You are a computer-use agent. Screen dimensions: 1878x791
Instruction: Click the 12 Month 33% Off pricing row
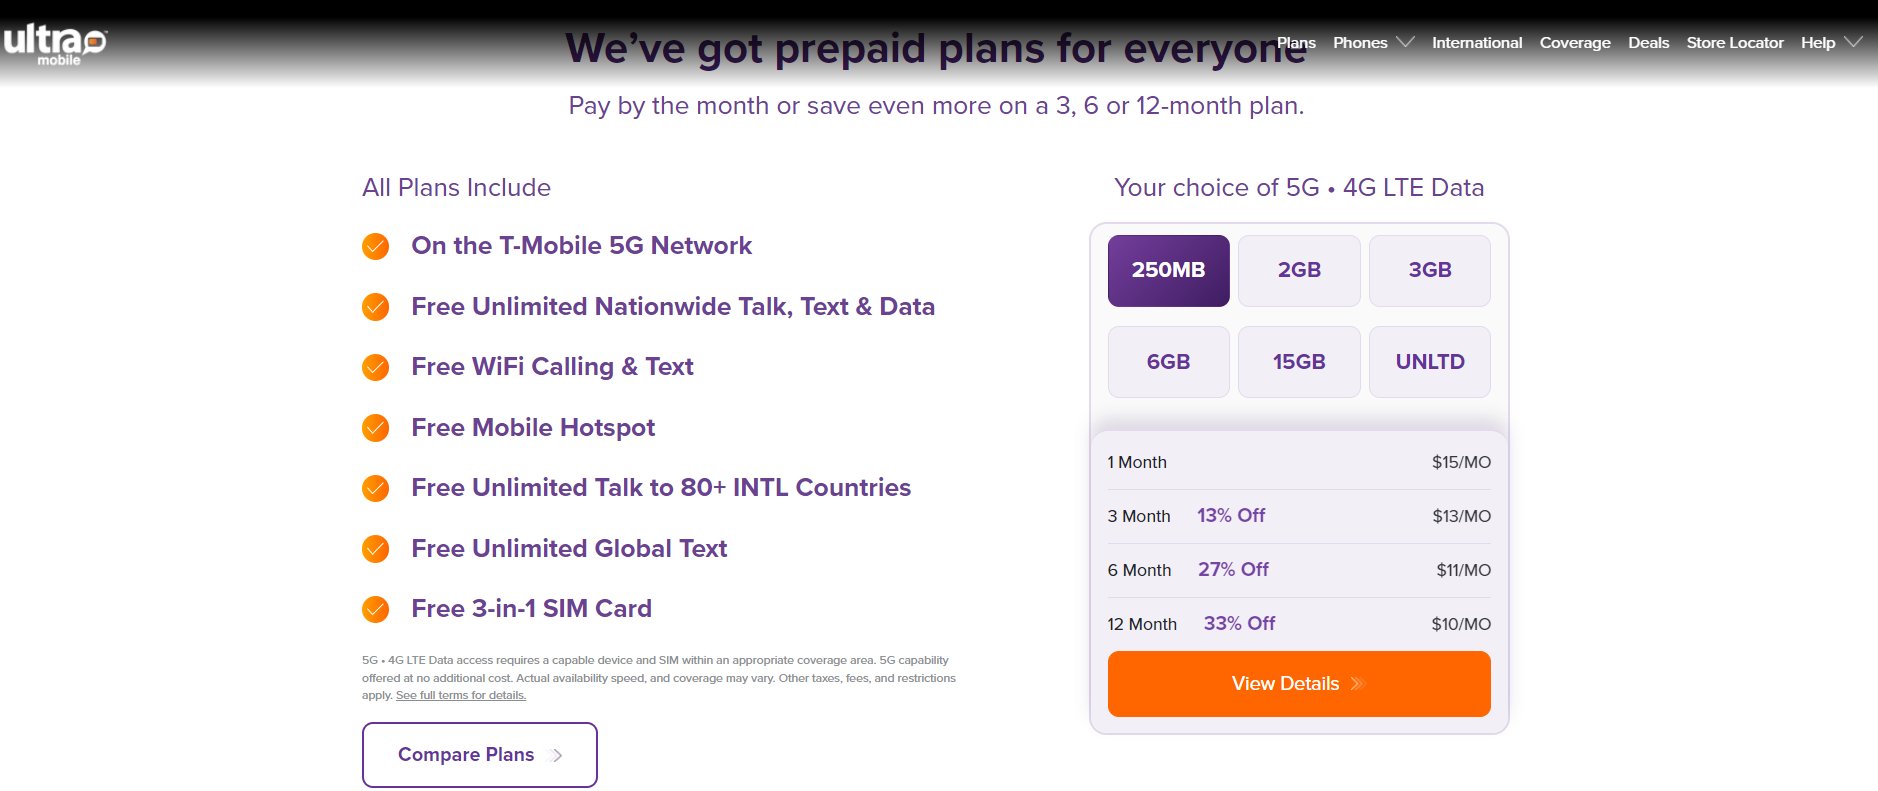click(1298, 624)
